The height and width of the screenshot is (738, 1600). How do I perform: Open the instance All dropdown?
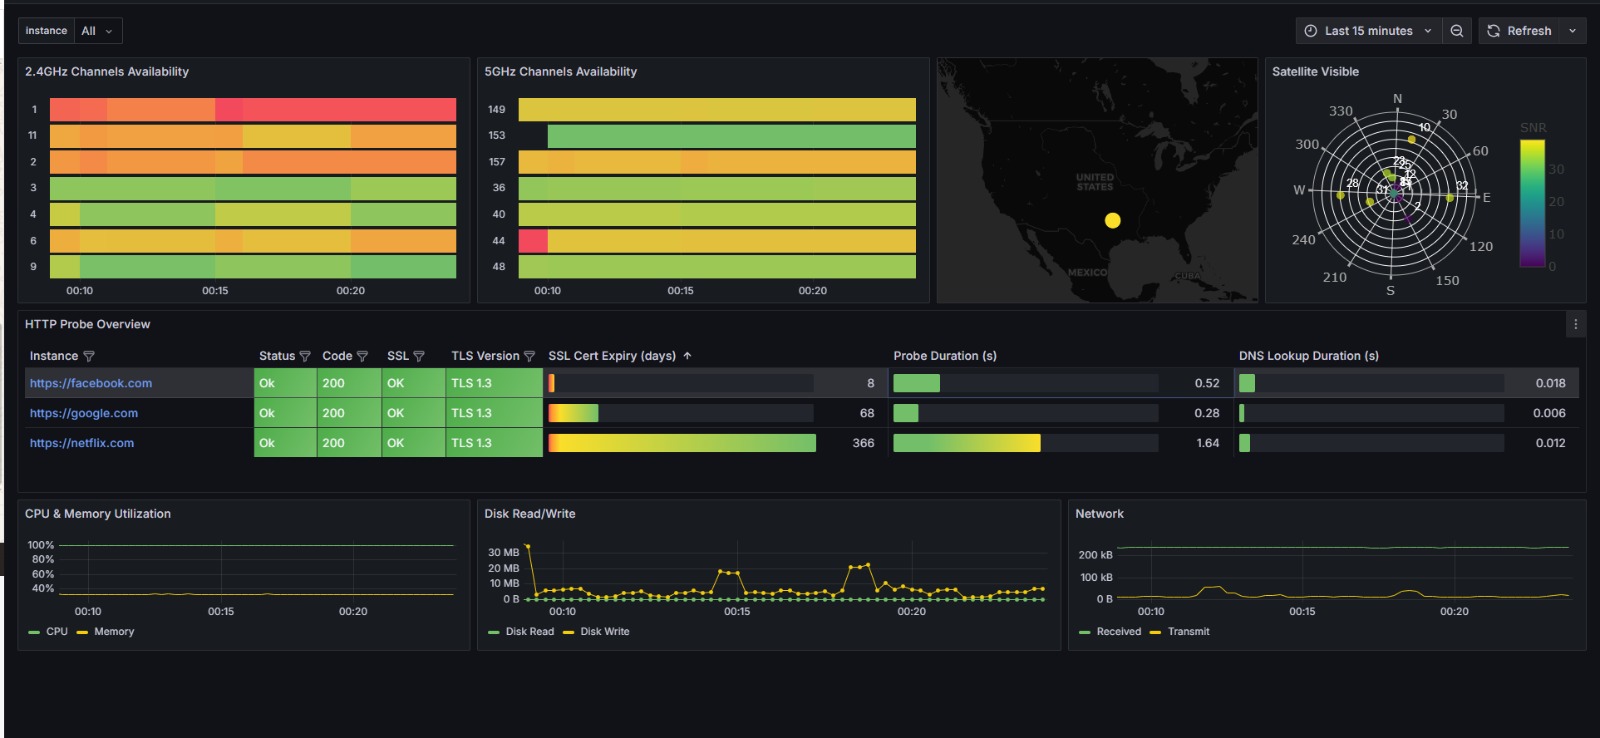pyautogui.click(x=97, y=31)
